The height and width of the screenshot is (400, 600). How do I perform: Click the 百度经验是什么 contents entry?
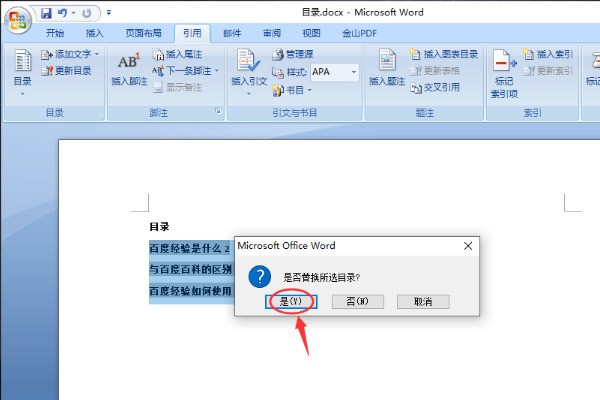(190, 249)
